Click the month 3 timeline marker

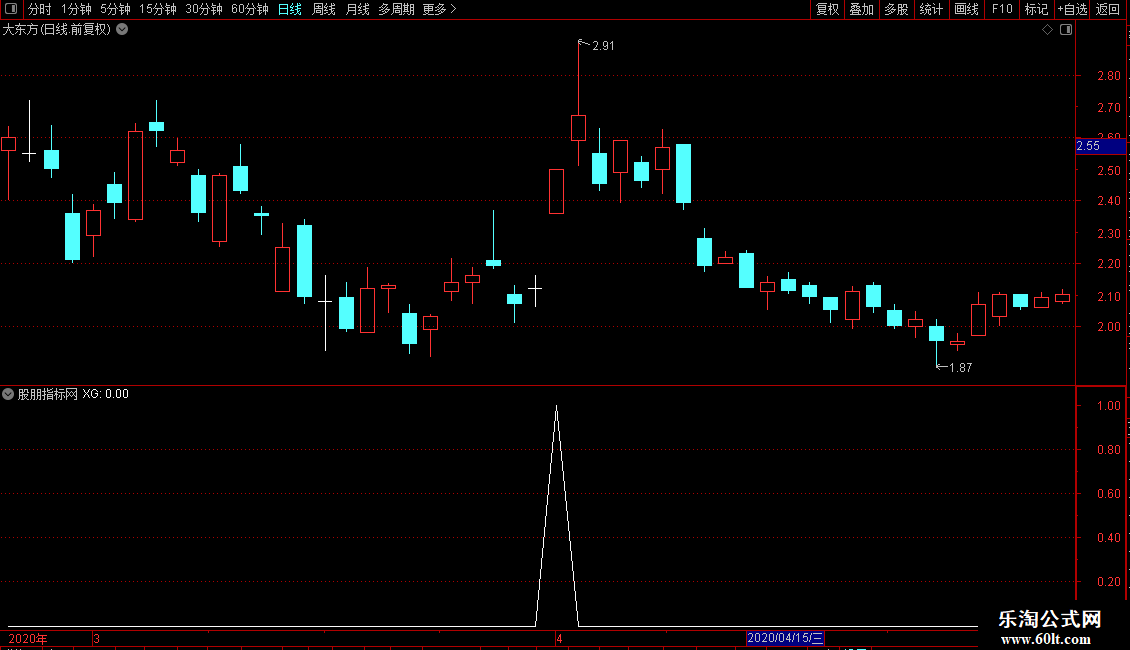click(x=97, y=638)
